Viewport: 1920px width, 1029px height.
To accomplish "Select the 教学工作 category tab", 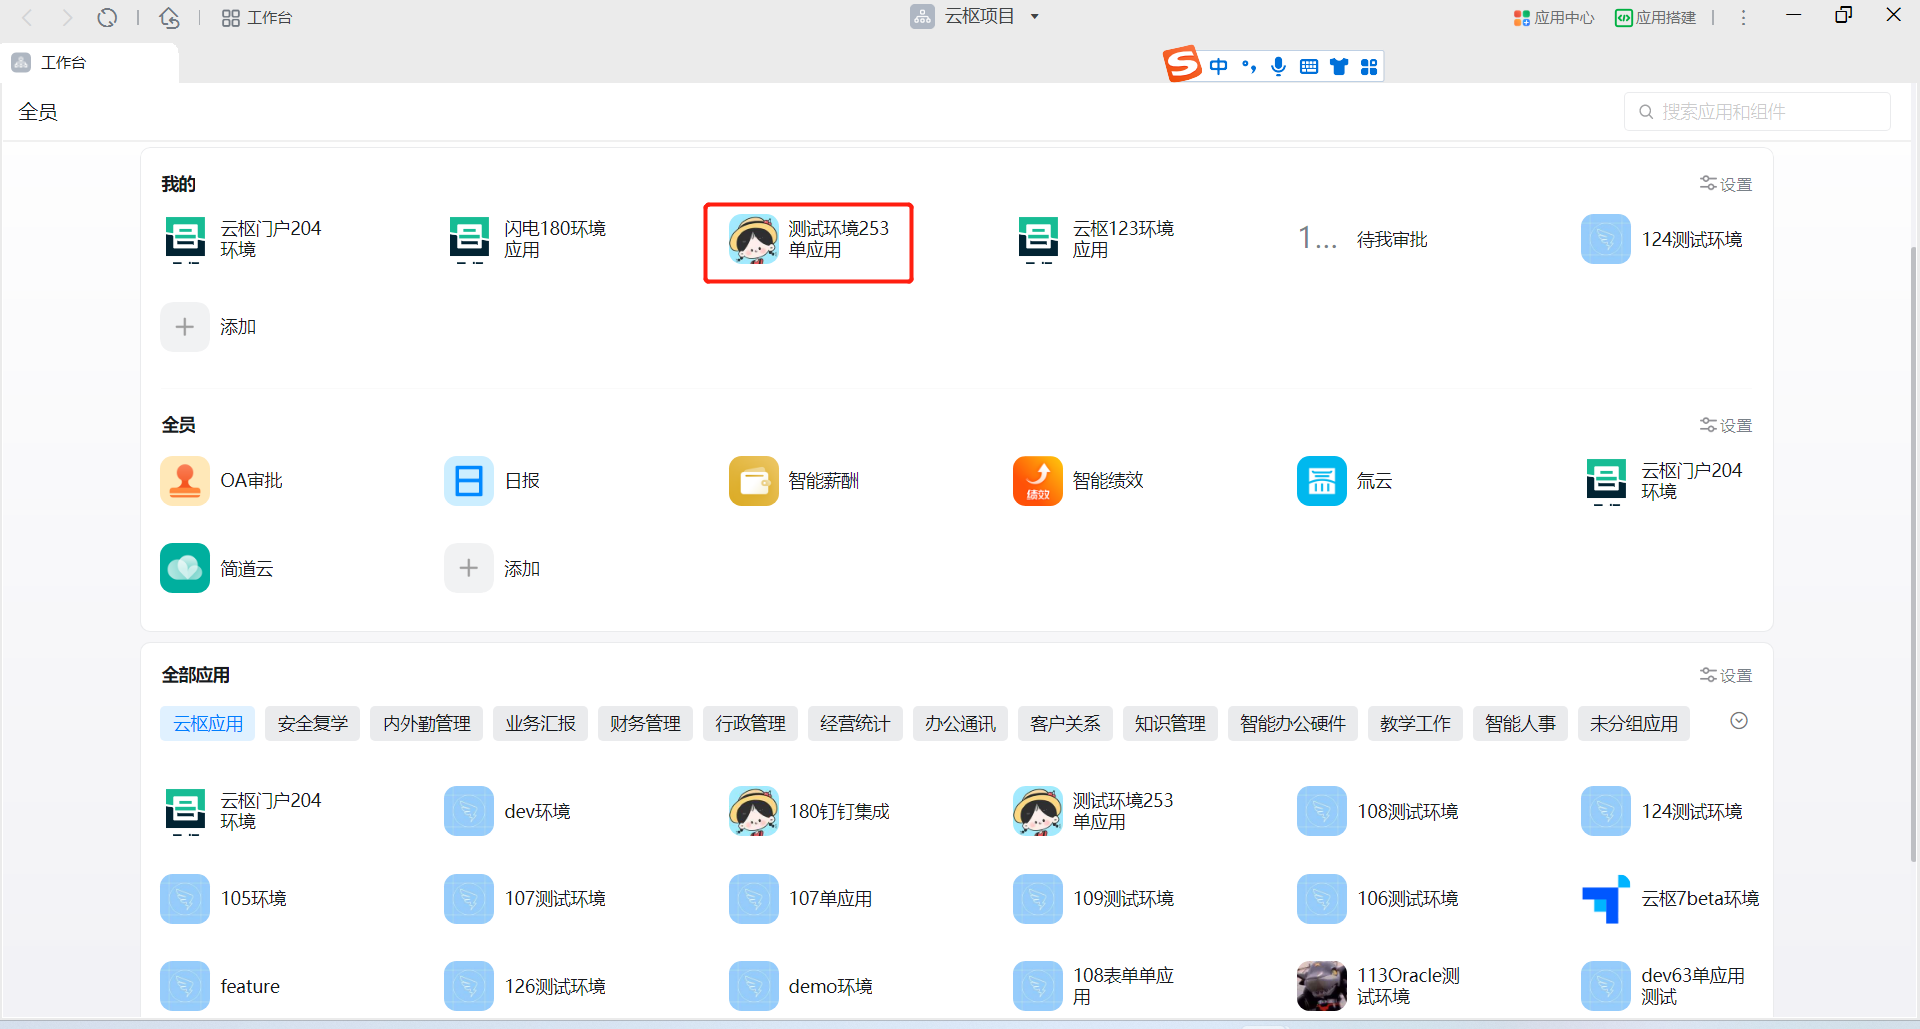I will coord(1415,723).
